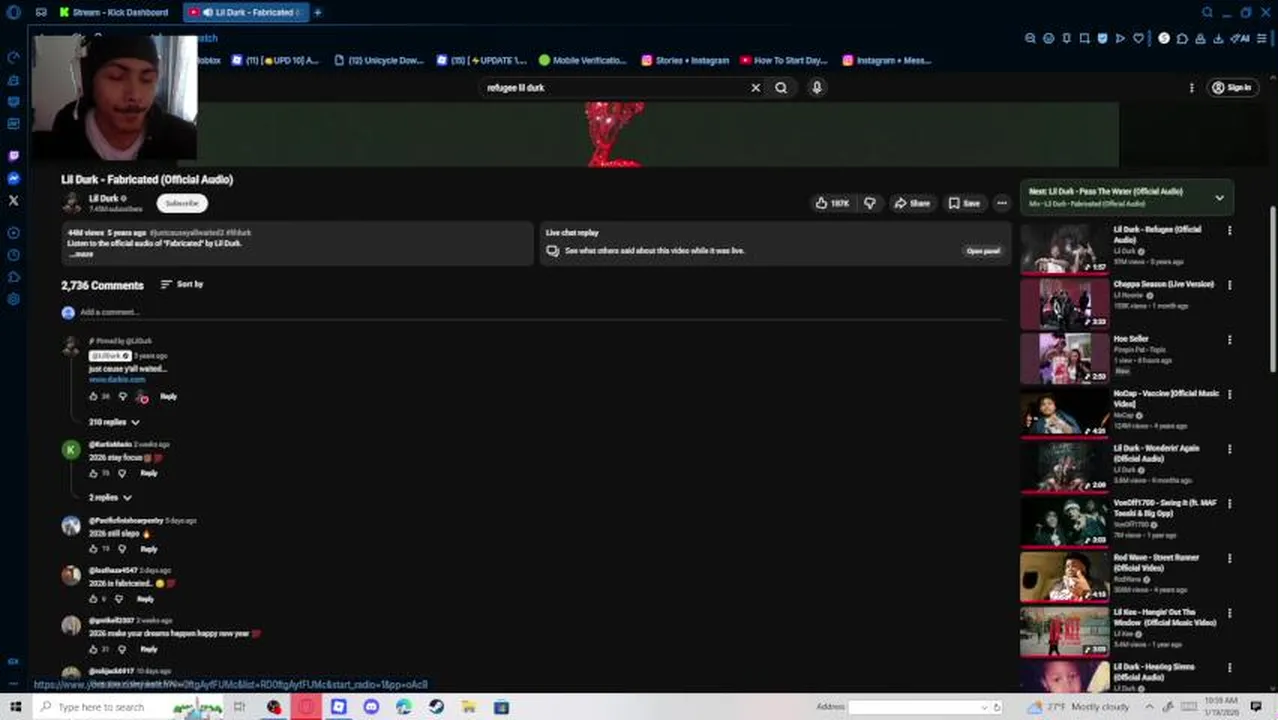Click the Lil Durk channel name
This screenshot has height=720, width=1278.
pyautogui.click(x=103, y=198)
